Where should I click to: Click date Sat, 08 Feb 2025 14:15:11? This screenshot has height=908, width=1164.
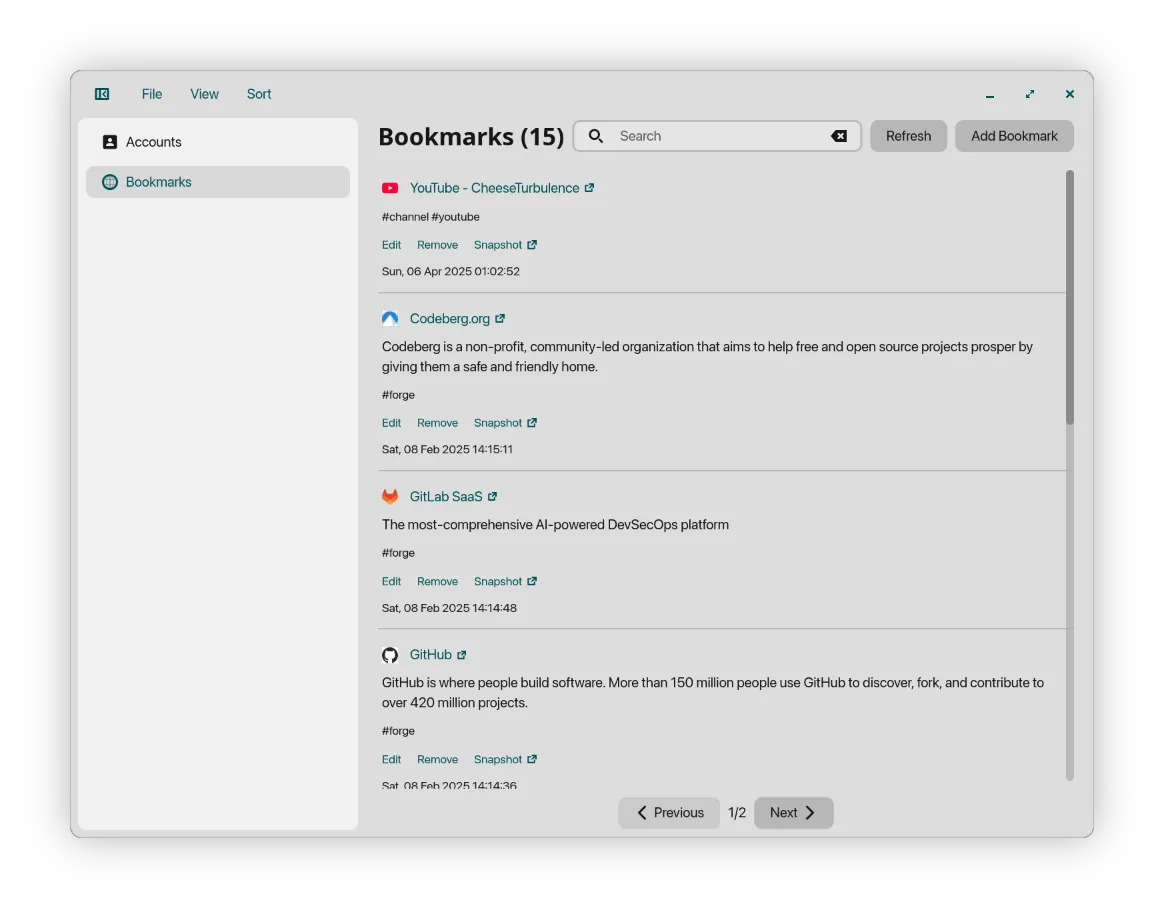pyautogui.click(x=447, y=449)
